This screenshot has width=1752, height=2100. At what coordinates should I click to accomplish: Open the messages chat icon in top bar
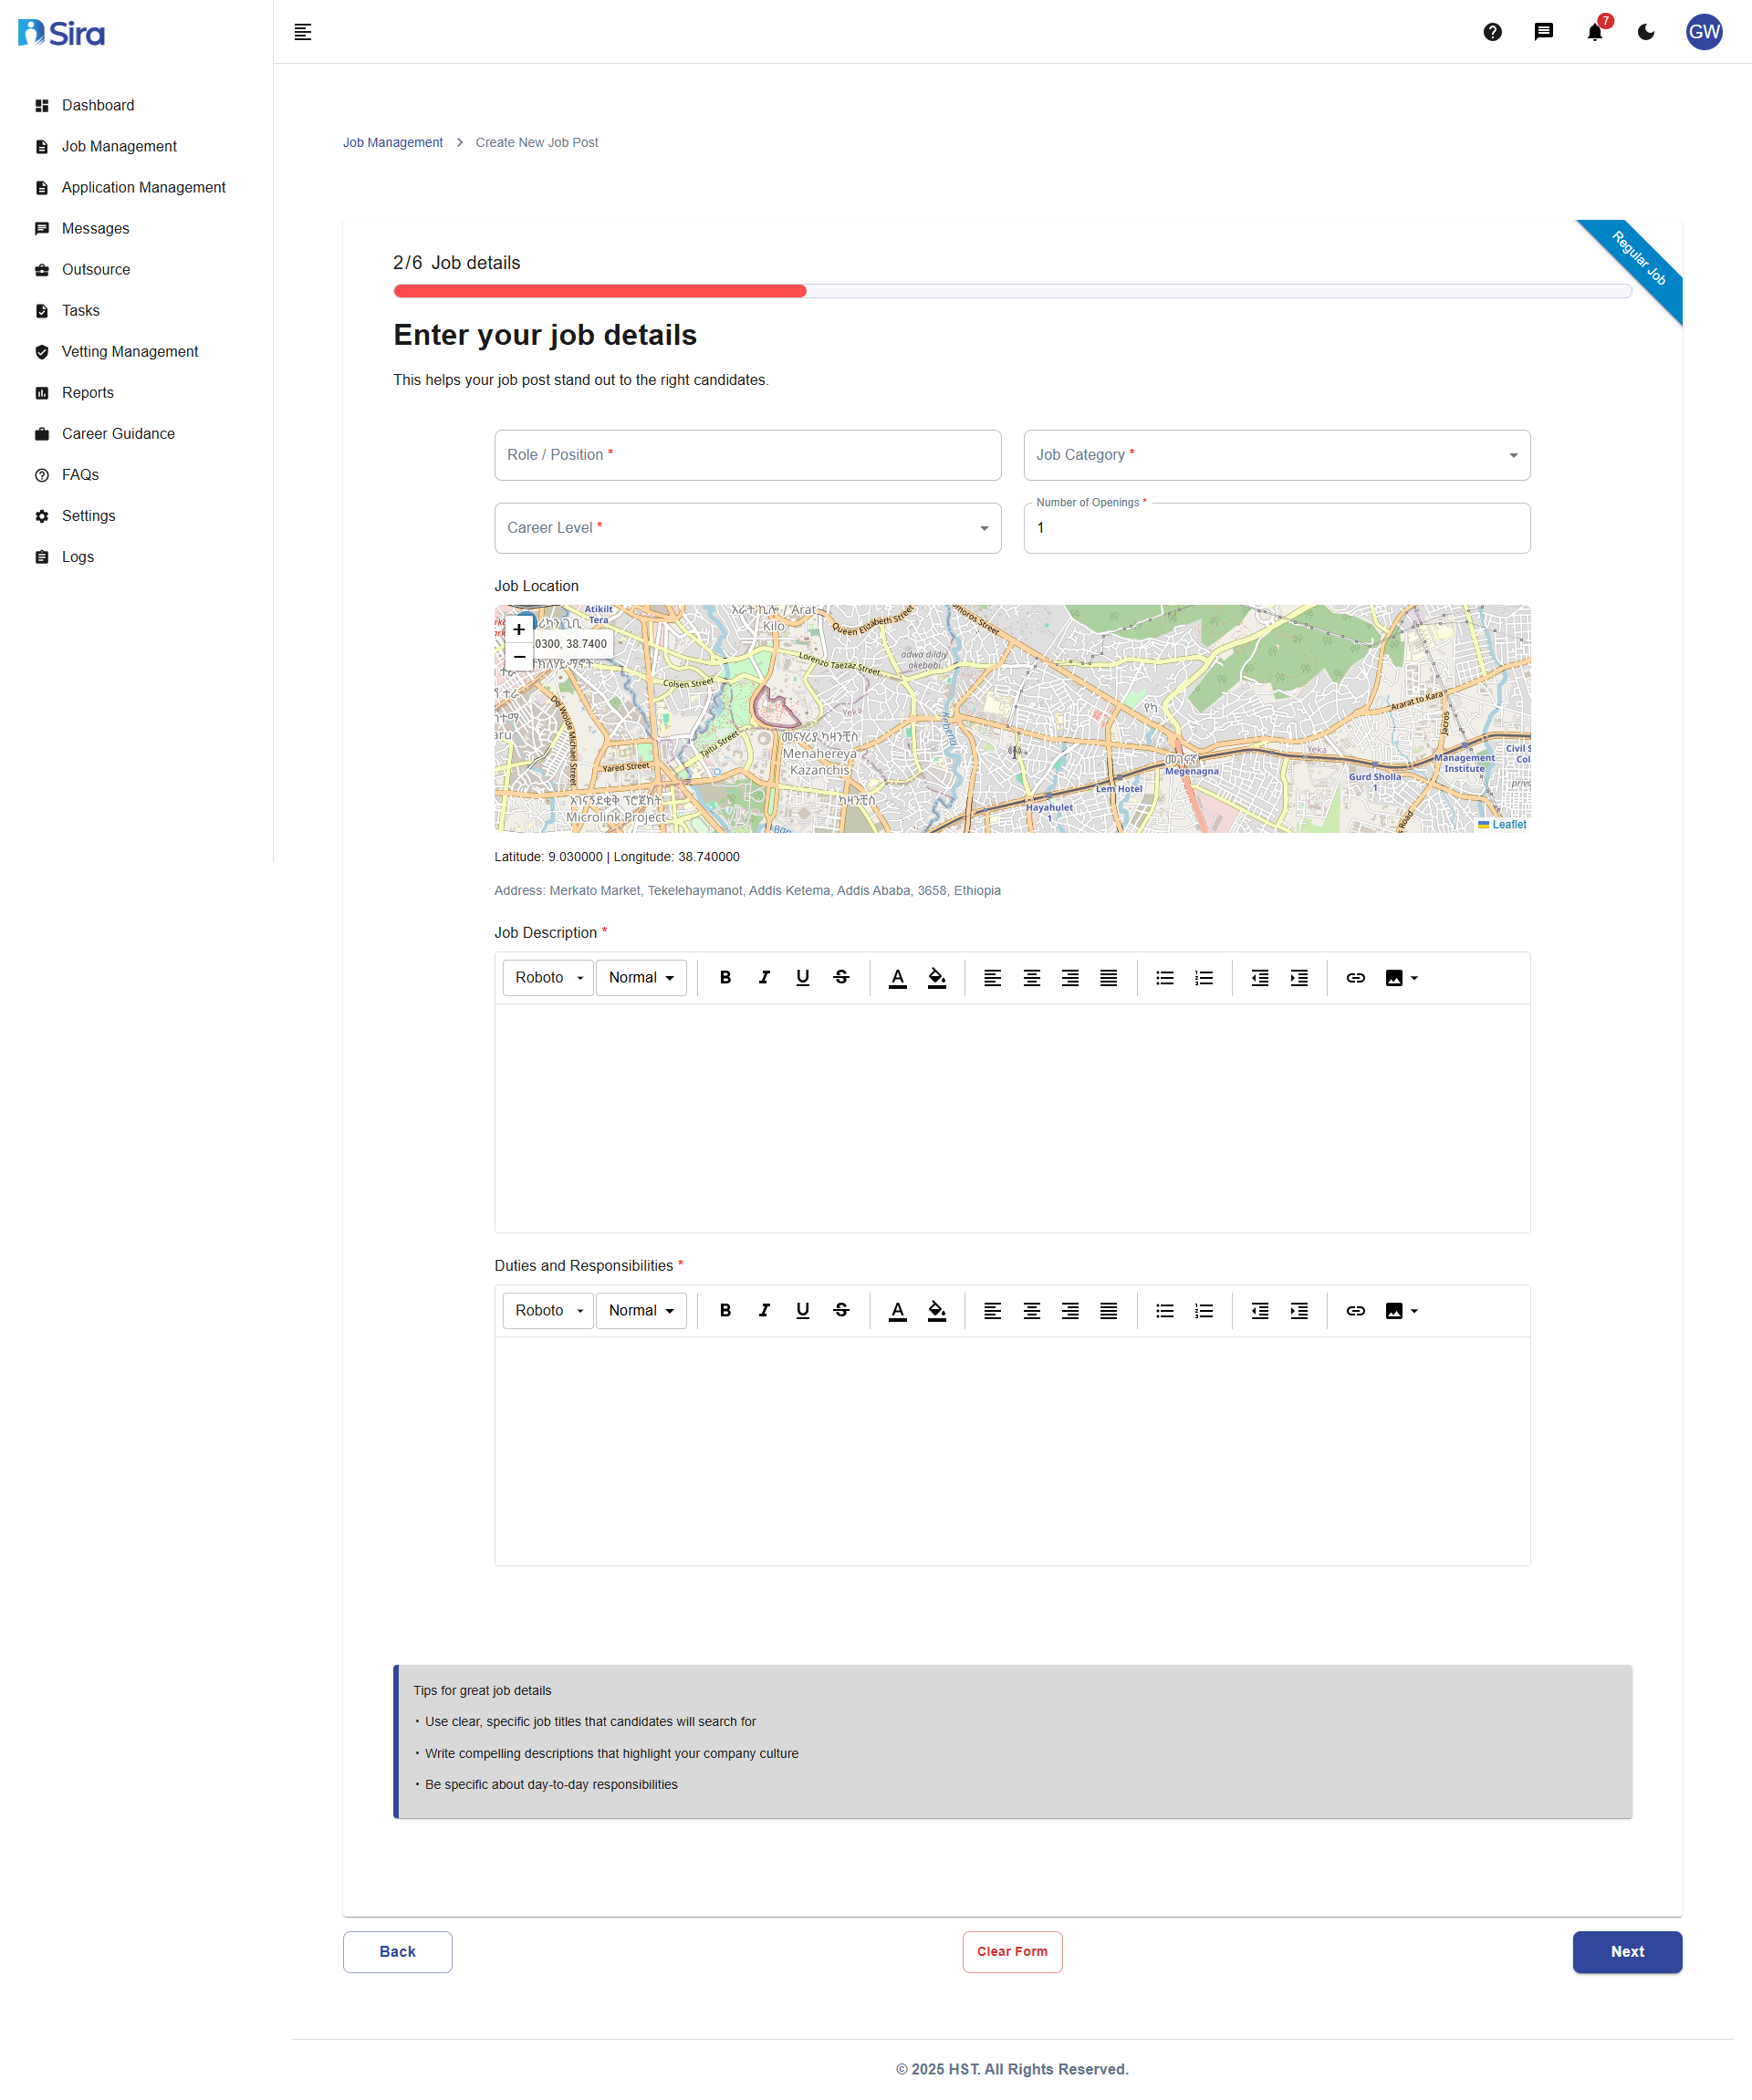click(1543, 32)
